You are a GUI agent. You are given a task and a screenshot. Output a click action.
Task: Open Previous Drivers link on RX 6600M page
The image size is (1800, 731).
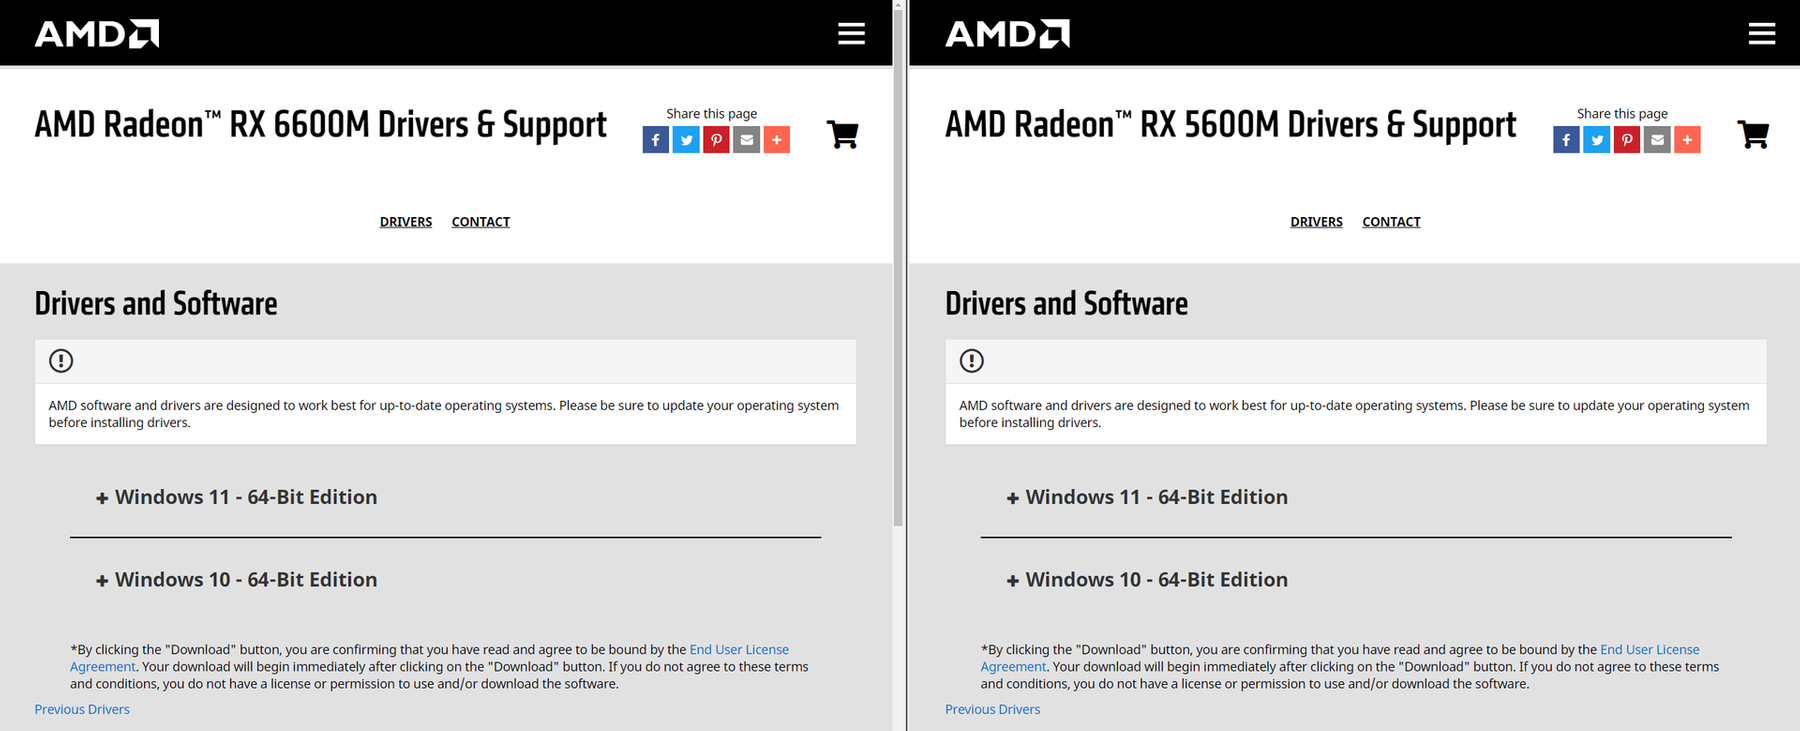point(82,709)
